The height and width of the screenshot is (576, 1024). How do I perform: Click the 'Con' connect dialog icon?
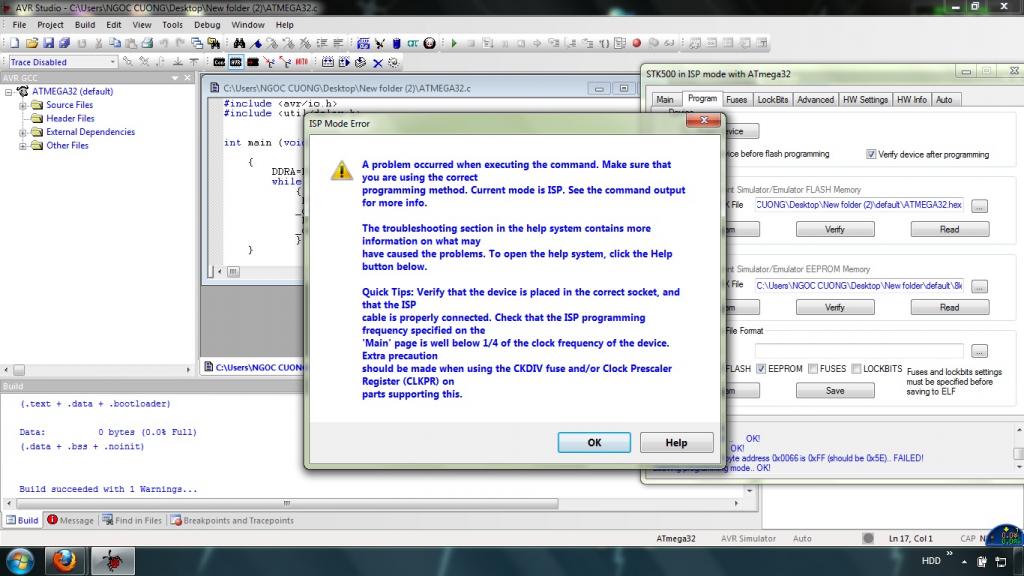219,63
